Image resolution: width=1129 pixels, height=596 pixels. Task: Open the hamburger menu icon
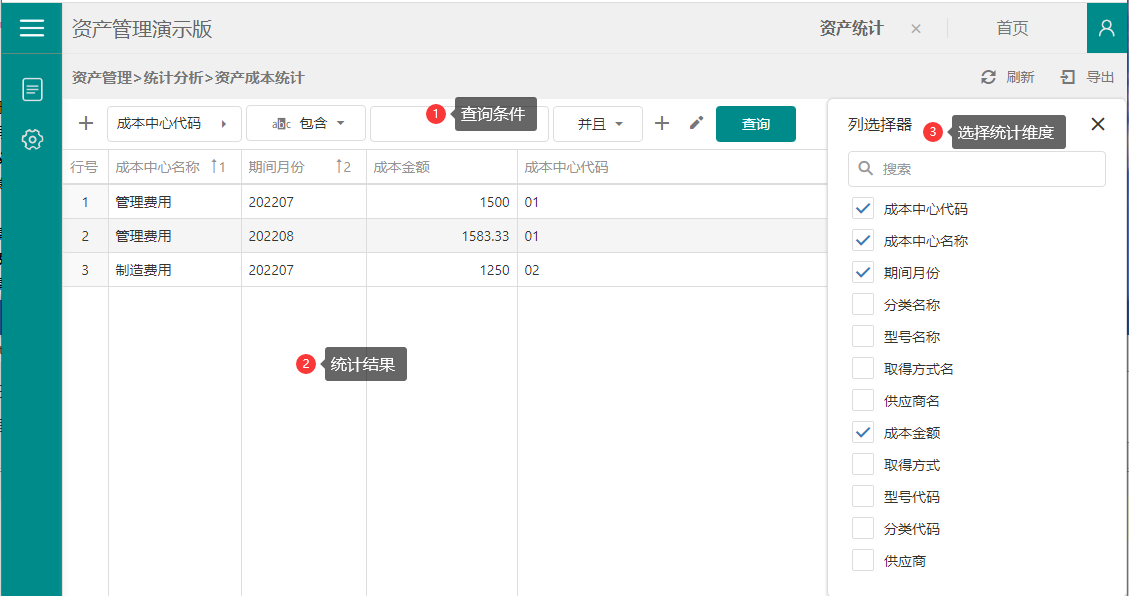tap(32, 27)
